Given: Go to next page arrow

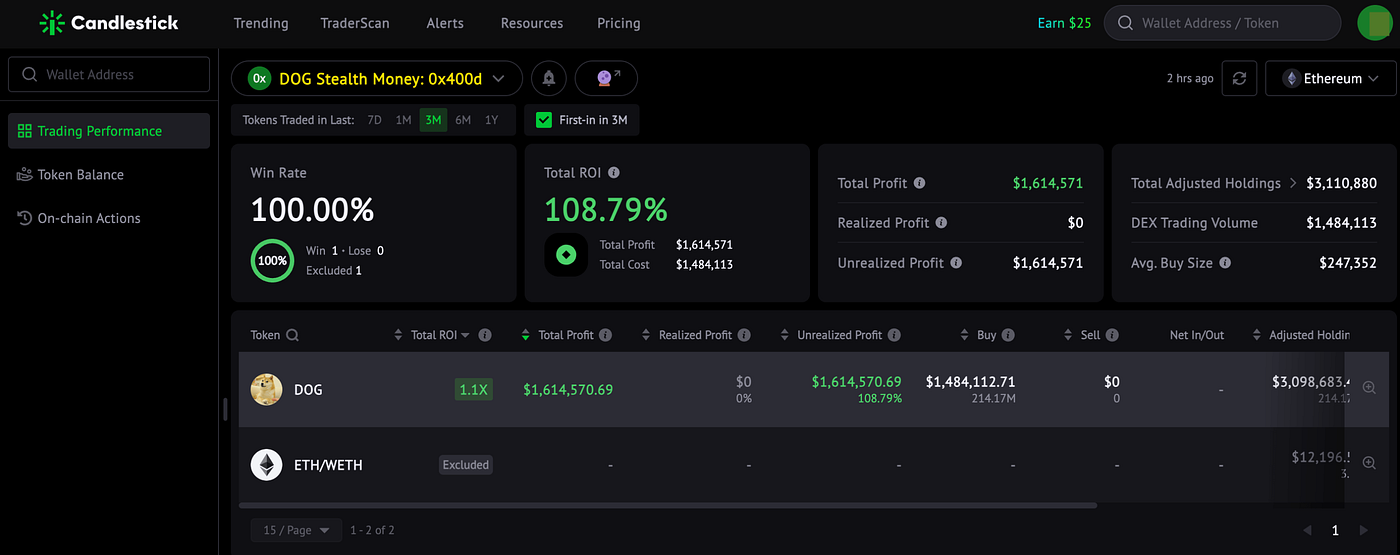Looking at the screenshot, I should click(x=1362, y=530).
